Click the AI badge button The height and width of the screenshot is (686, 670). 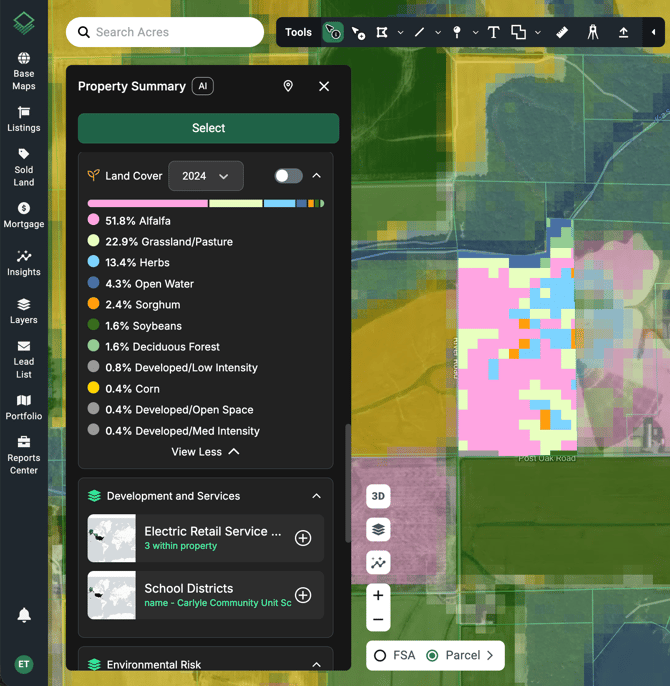[x=203, y=86]
